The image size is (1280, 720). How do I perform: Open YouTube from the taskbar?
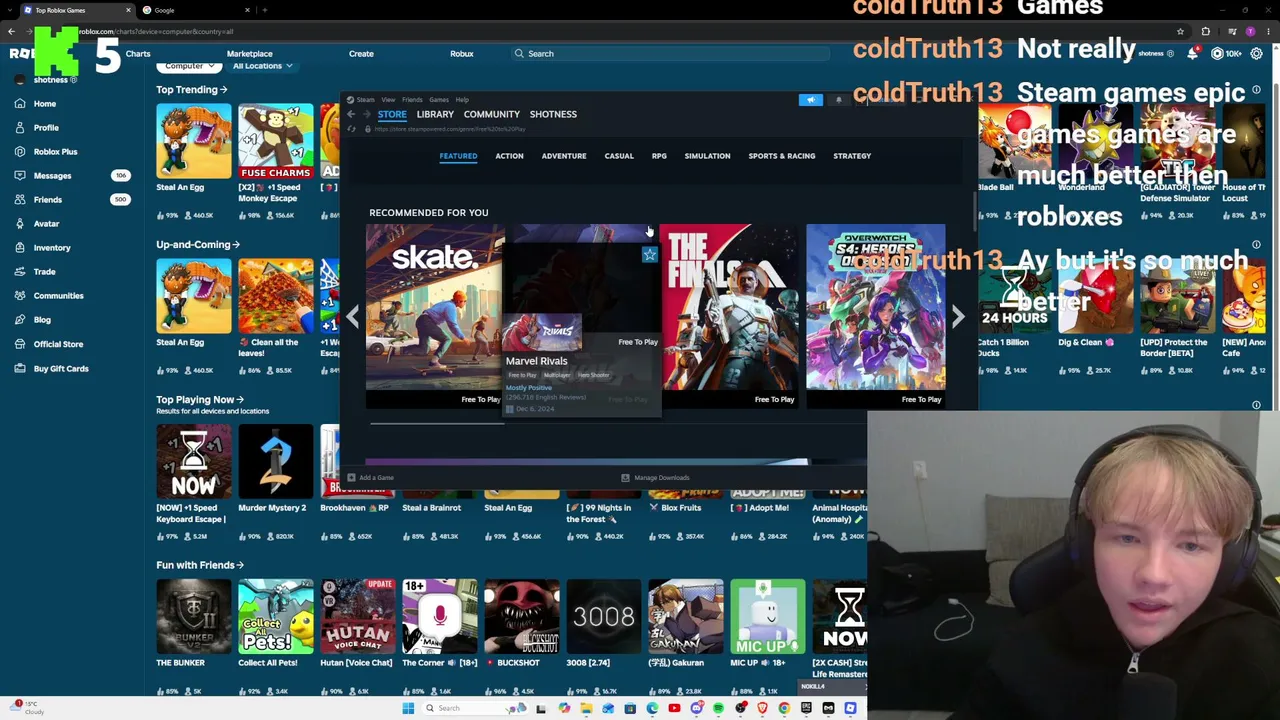(x=674, y=708)
